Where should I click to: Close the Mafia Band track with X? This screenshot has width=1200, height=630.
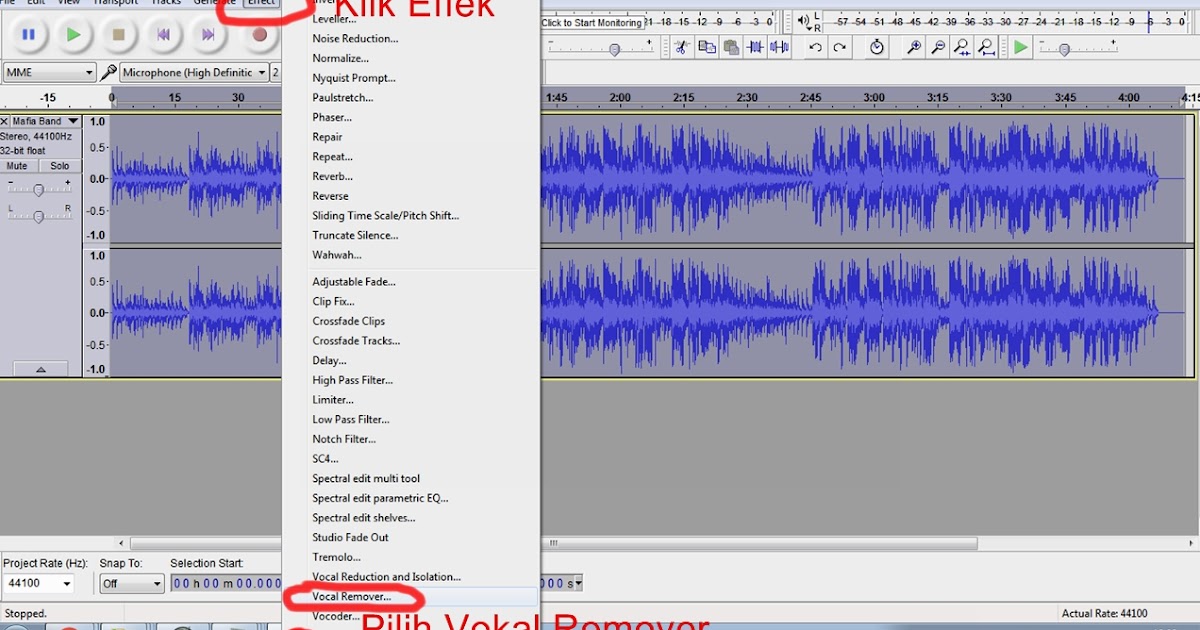pyautogui.click(x=5, y=121)
